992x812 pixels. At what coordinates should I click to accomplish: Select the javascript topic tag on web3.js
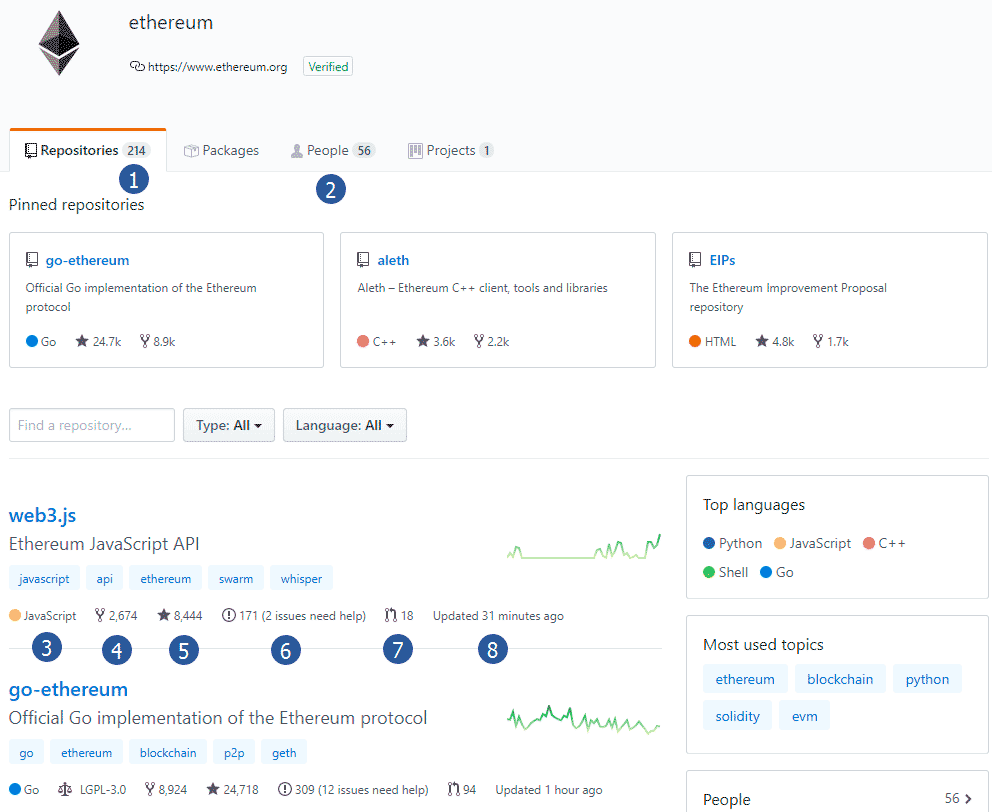click(x=44, y=578)
